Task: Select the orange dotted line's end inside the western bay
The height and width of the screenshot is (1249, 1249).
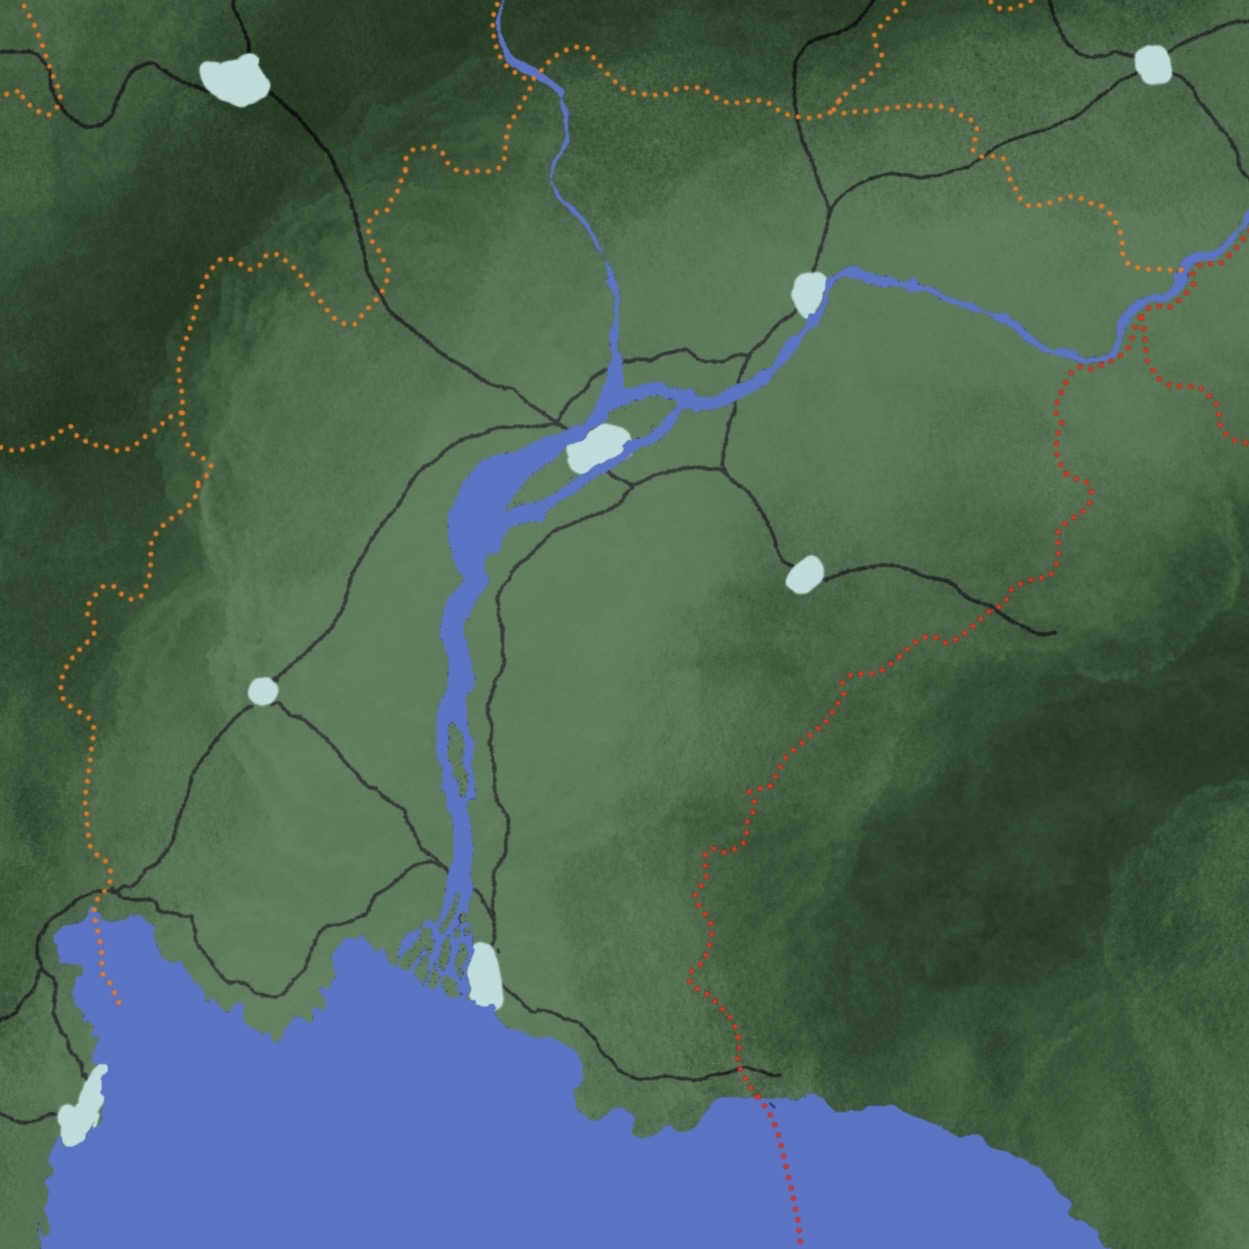Action: (x=118, y=1002)
